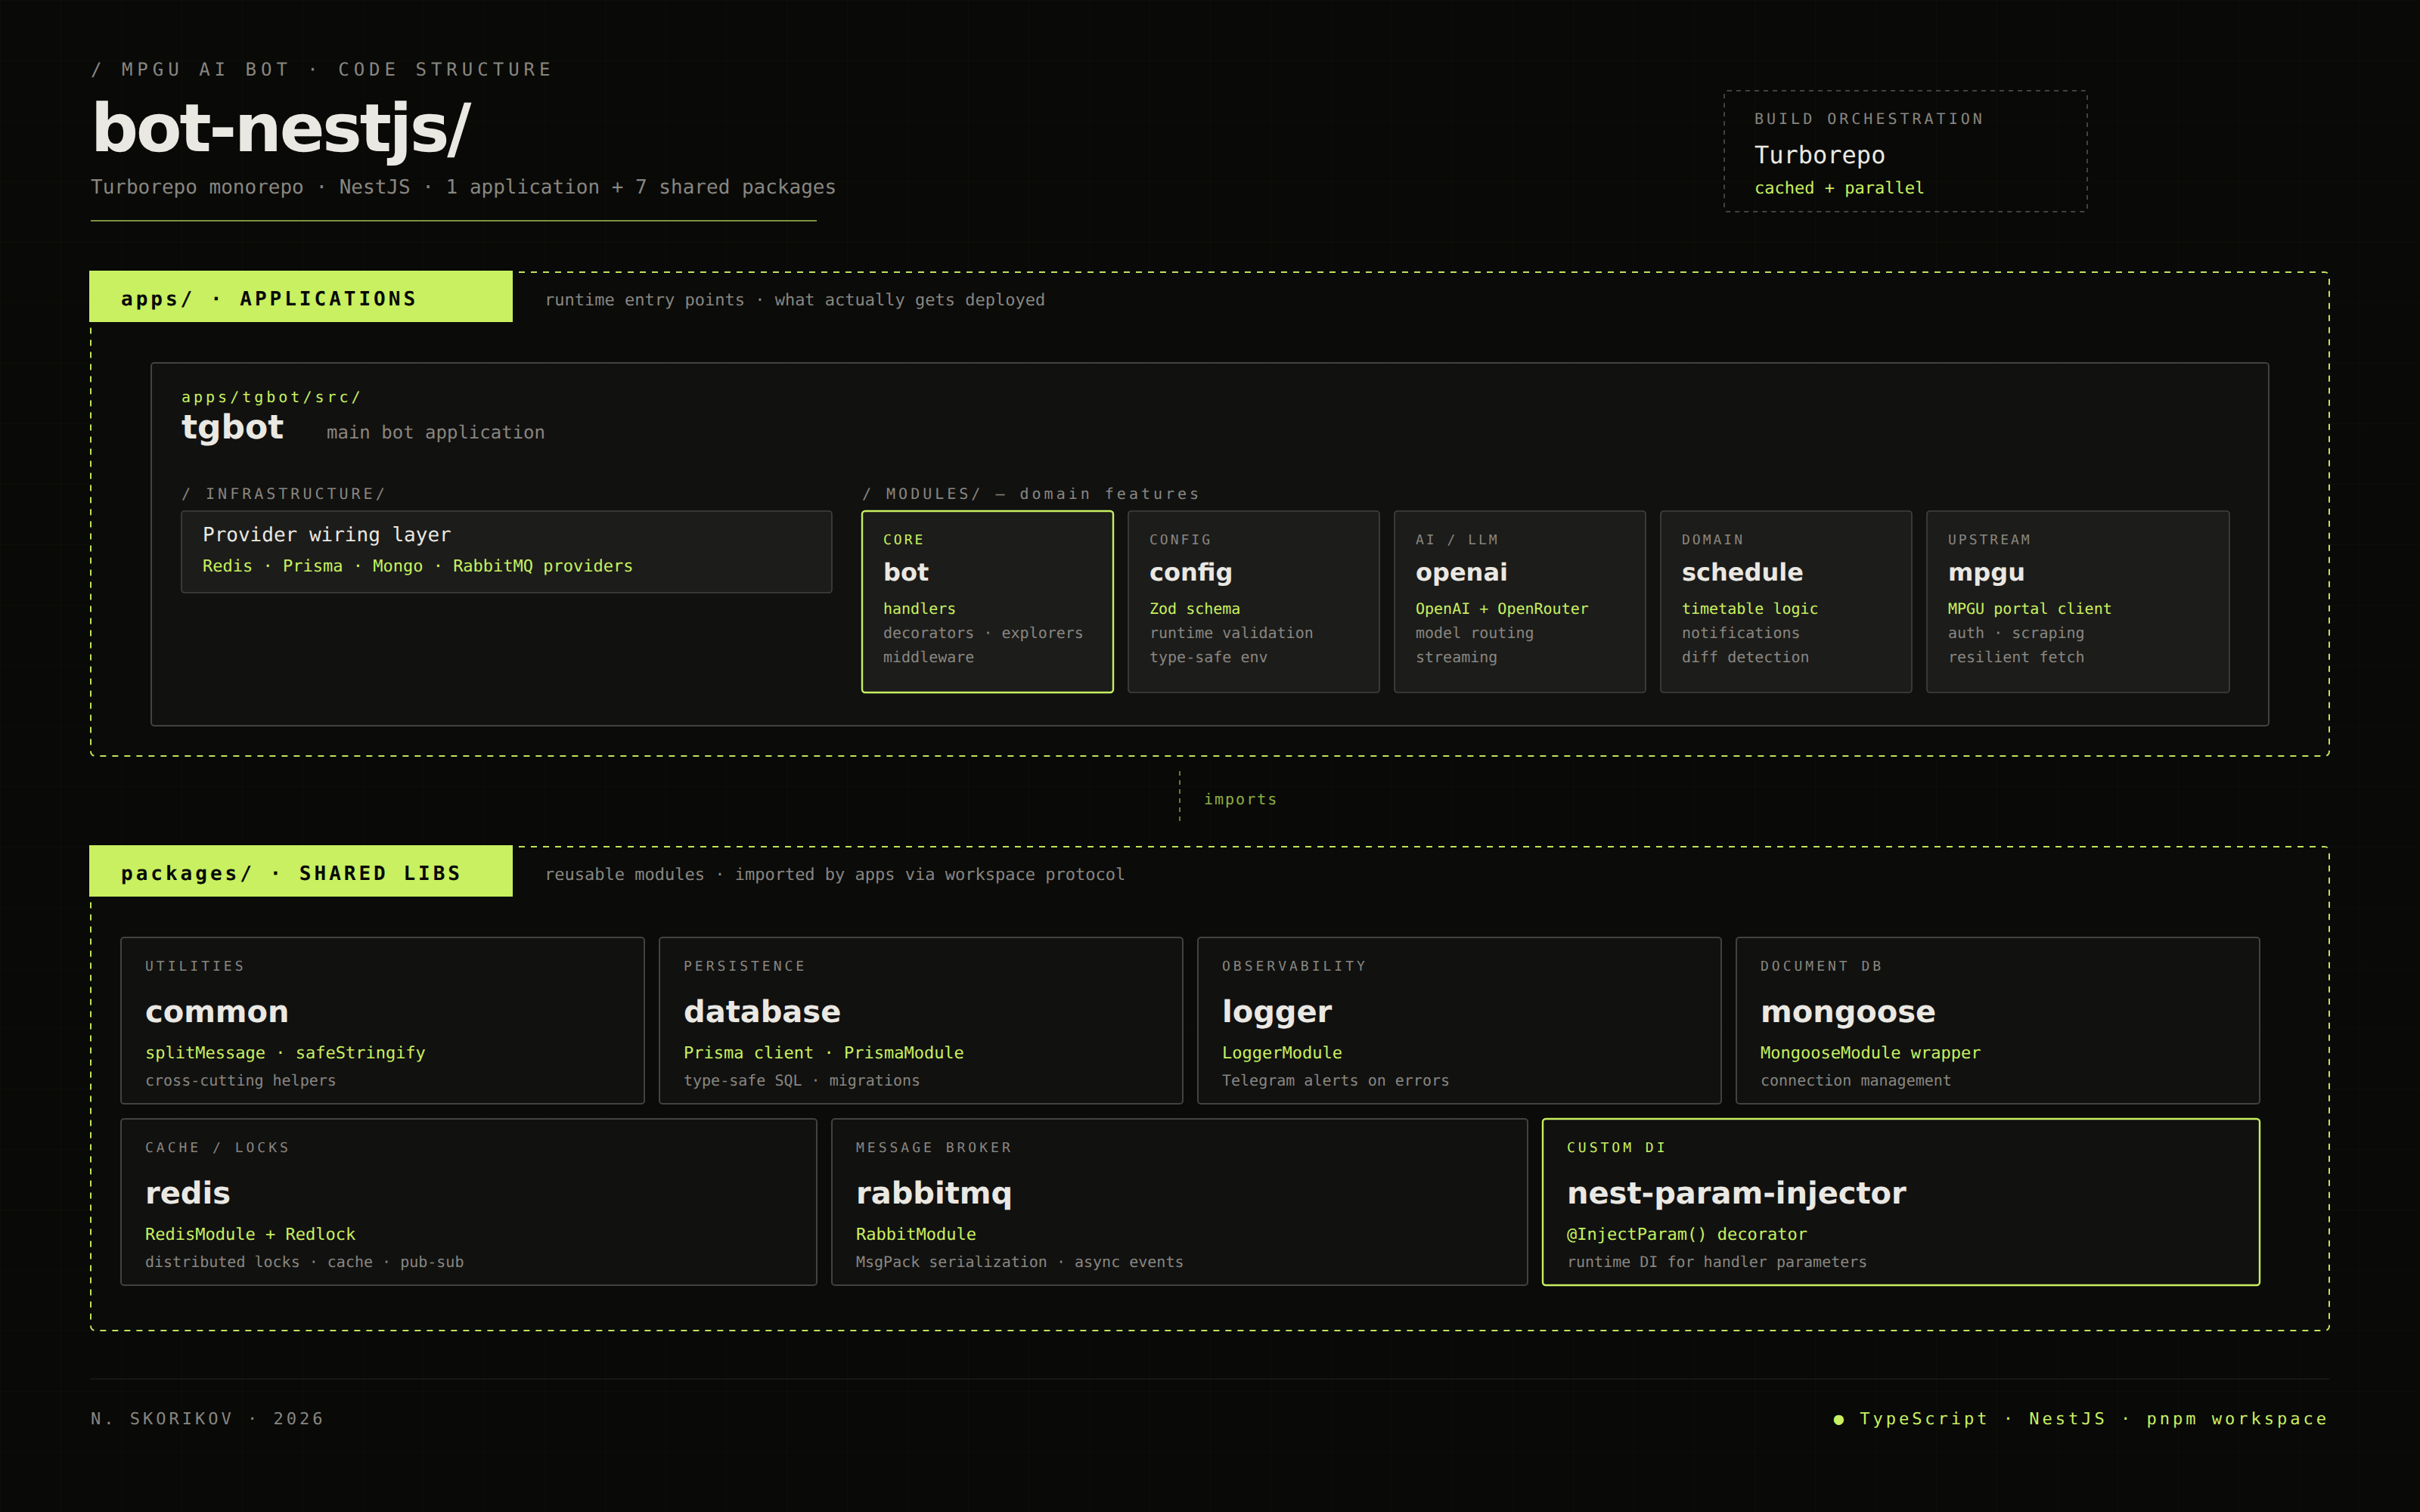Screen dimensions: 2420x1512
Task: Click the tgbot application heading
Action: point(232,428)
